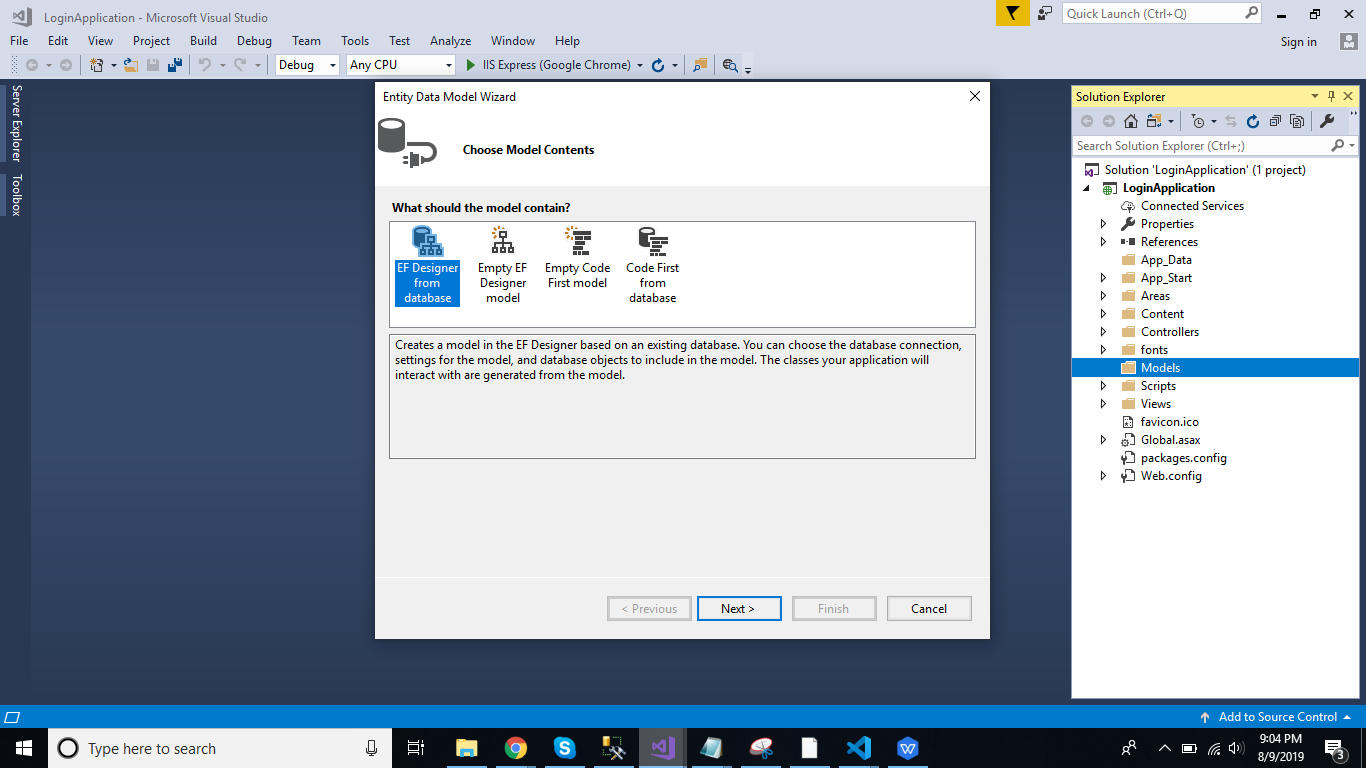Expand the Properties node
The height and width of the screenshot is (768, 1366).
coord(1104,224)
